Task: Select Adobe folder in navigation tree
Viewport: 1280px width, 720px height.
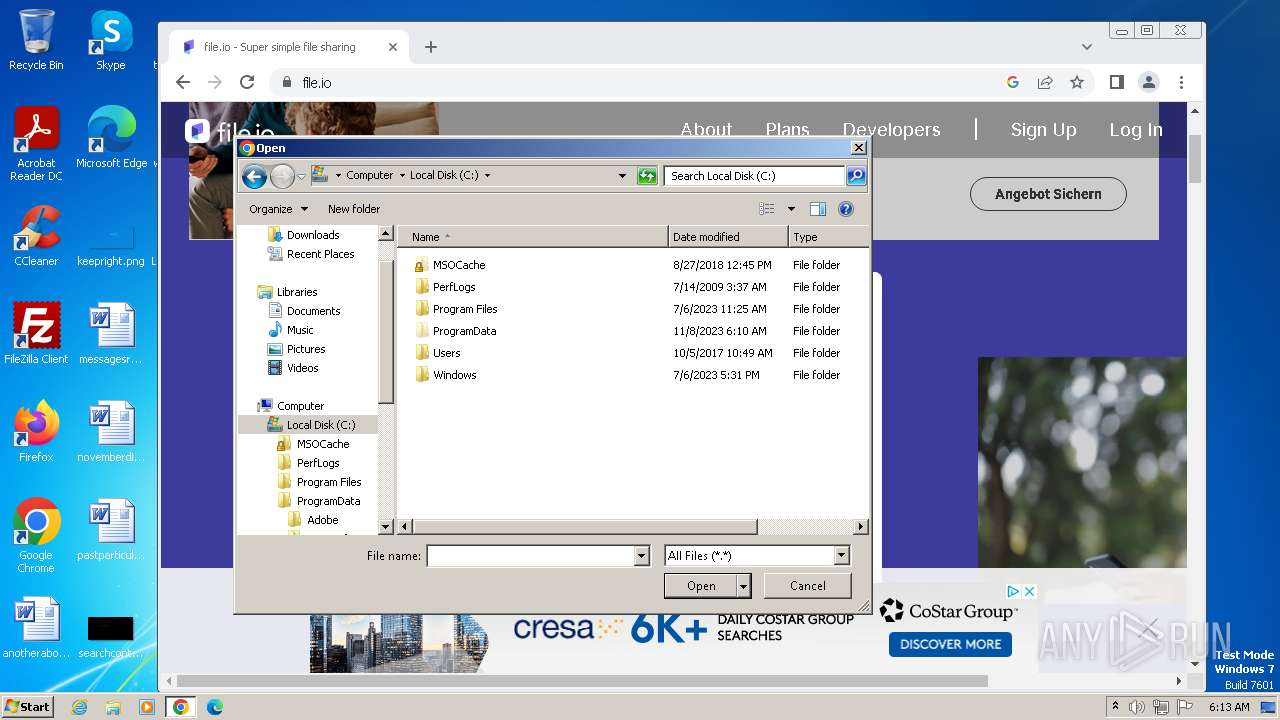Action: point(322,520)
